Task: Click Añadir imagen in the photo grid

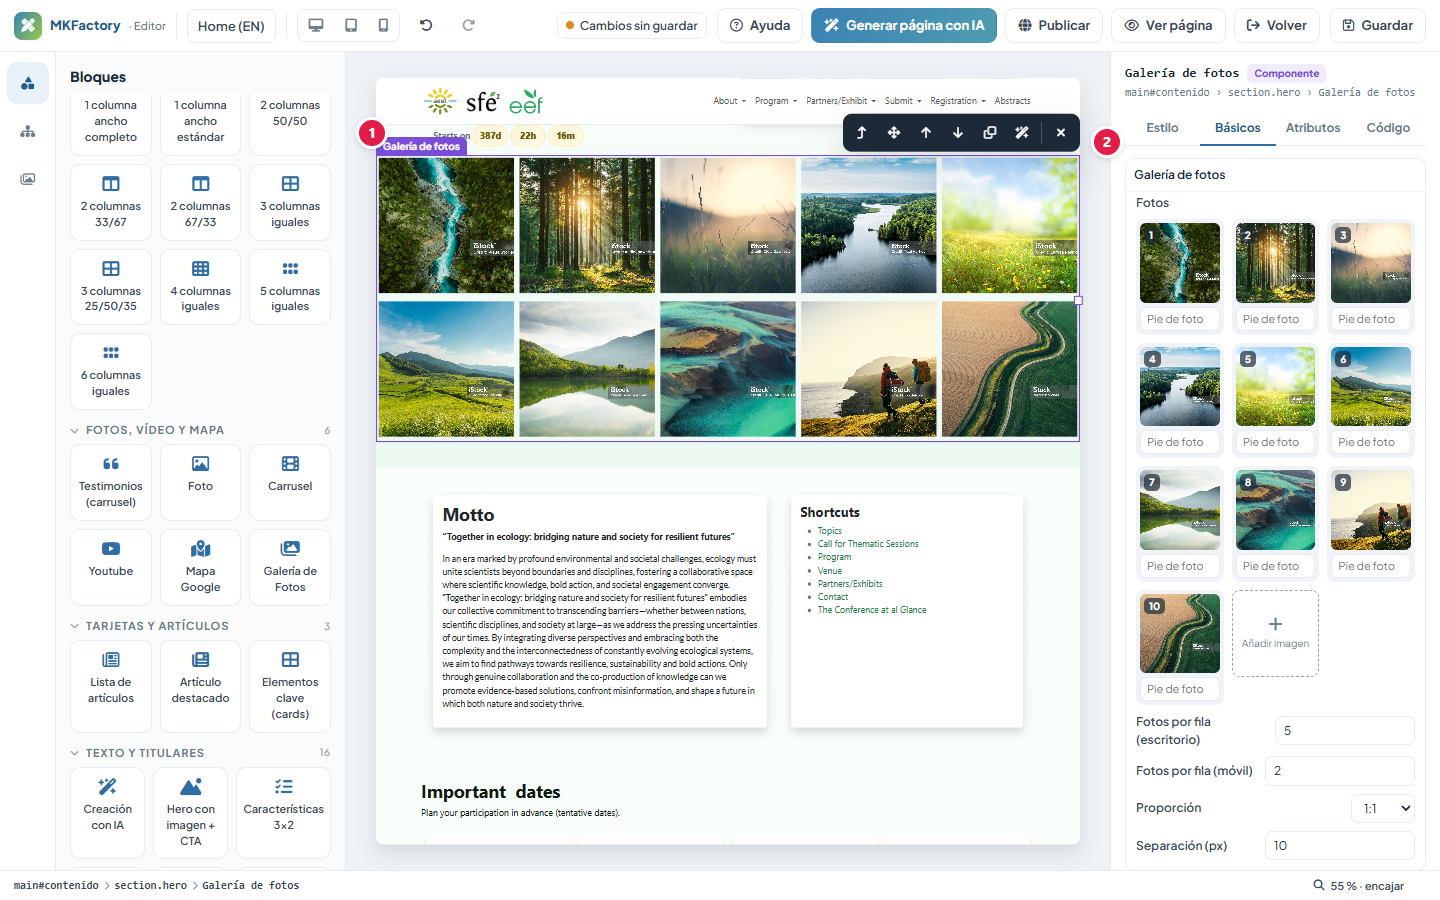Action: 1275,633
